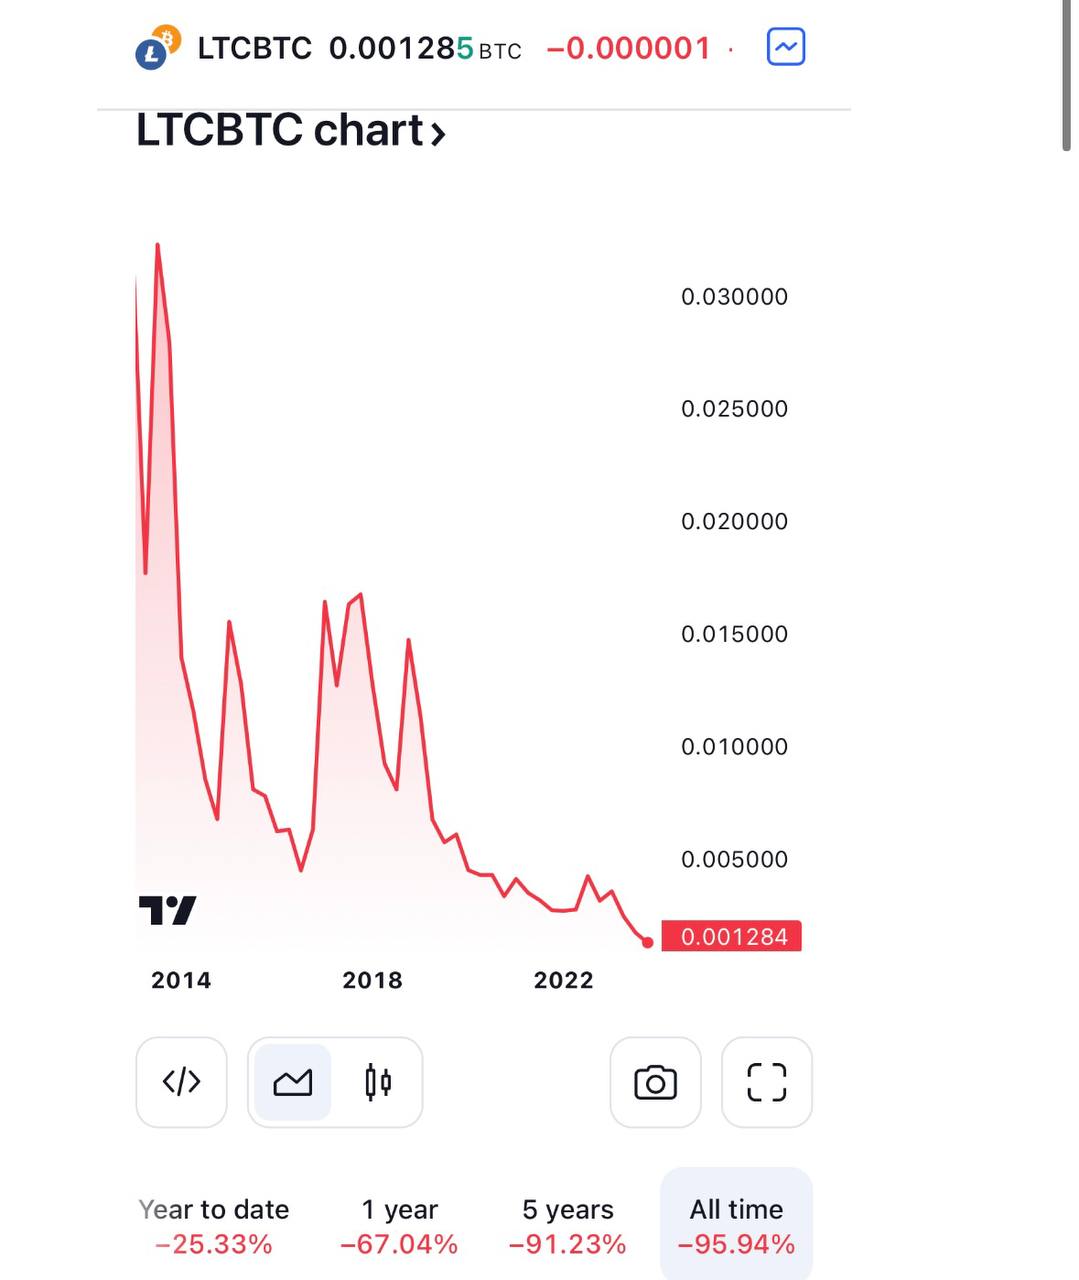Click the 2018 time axis label
Viewport: 1079px width, 1280px height.
[372, 980]
